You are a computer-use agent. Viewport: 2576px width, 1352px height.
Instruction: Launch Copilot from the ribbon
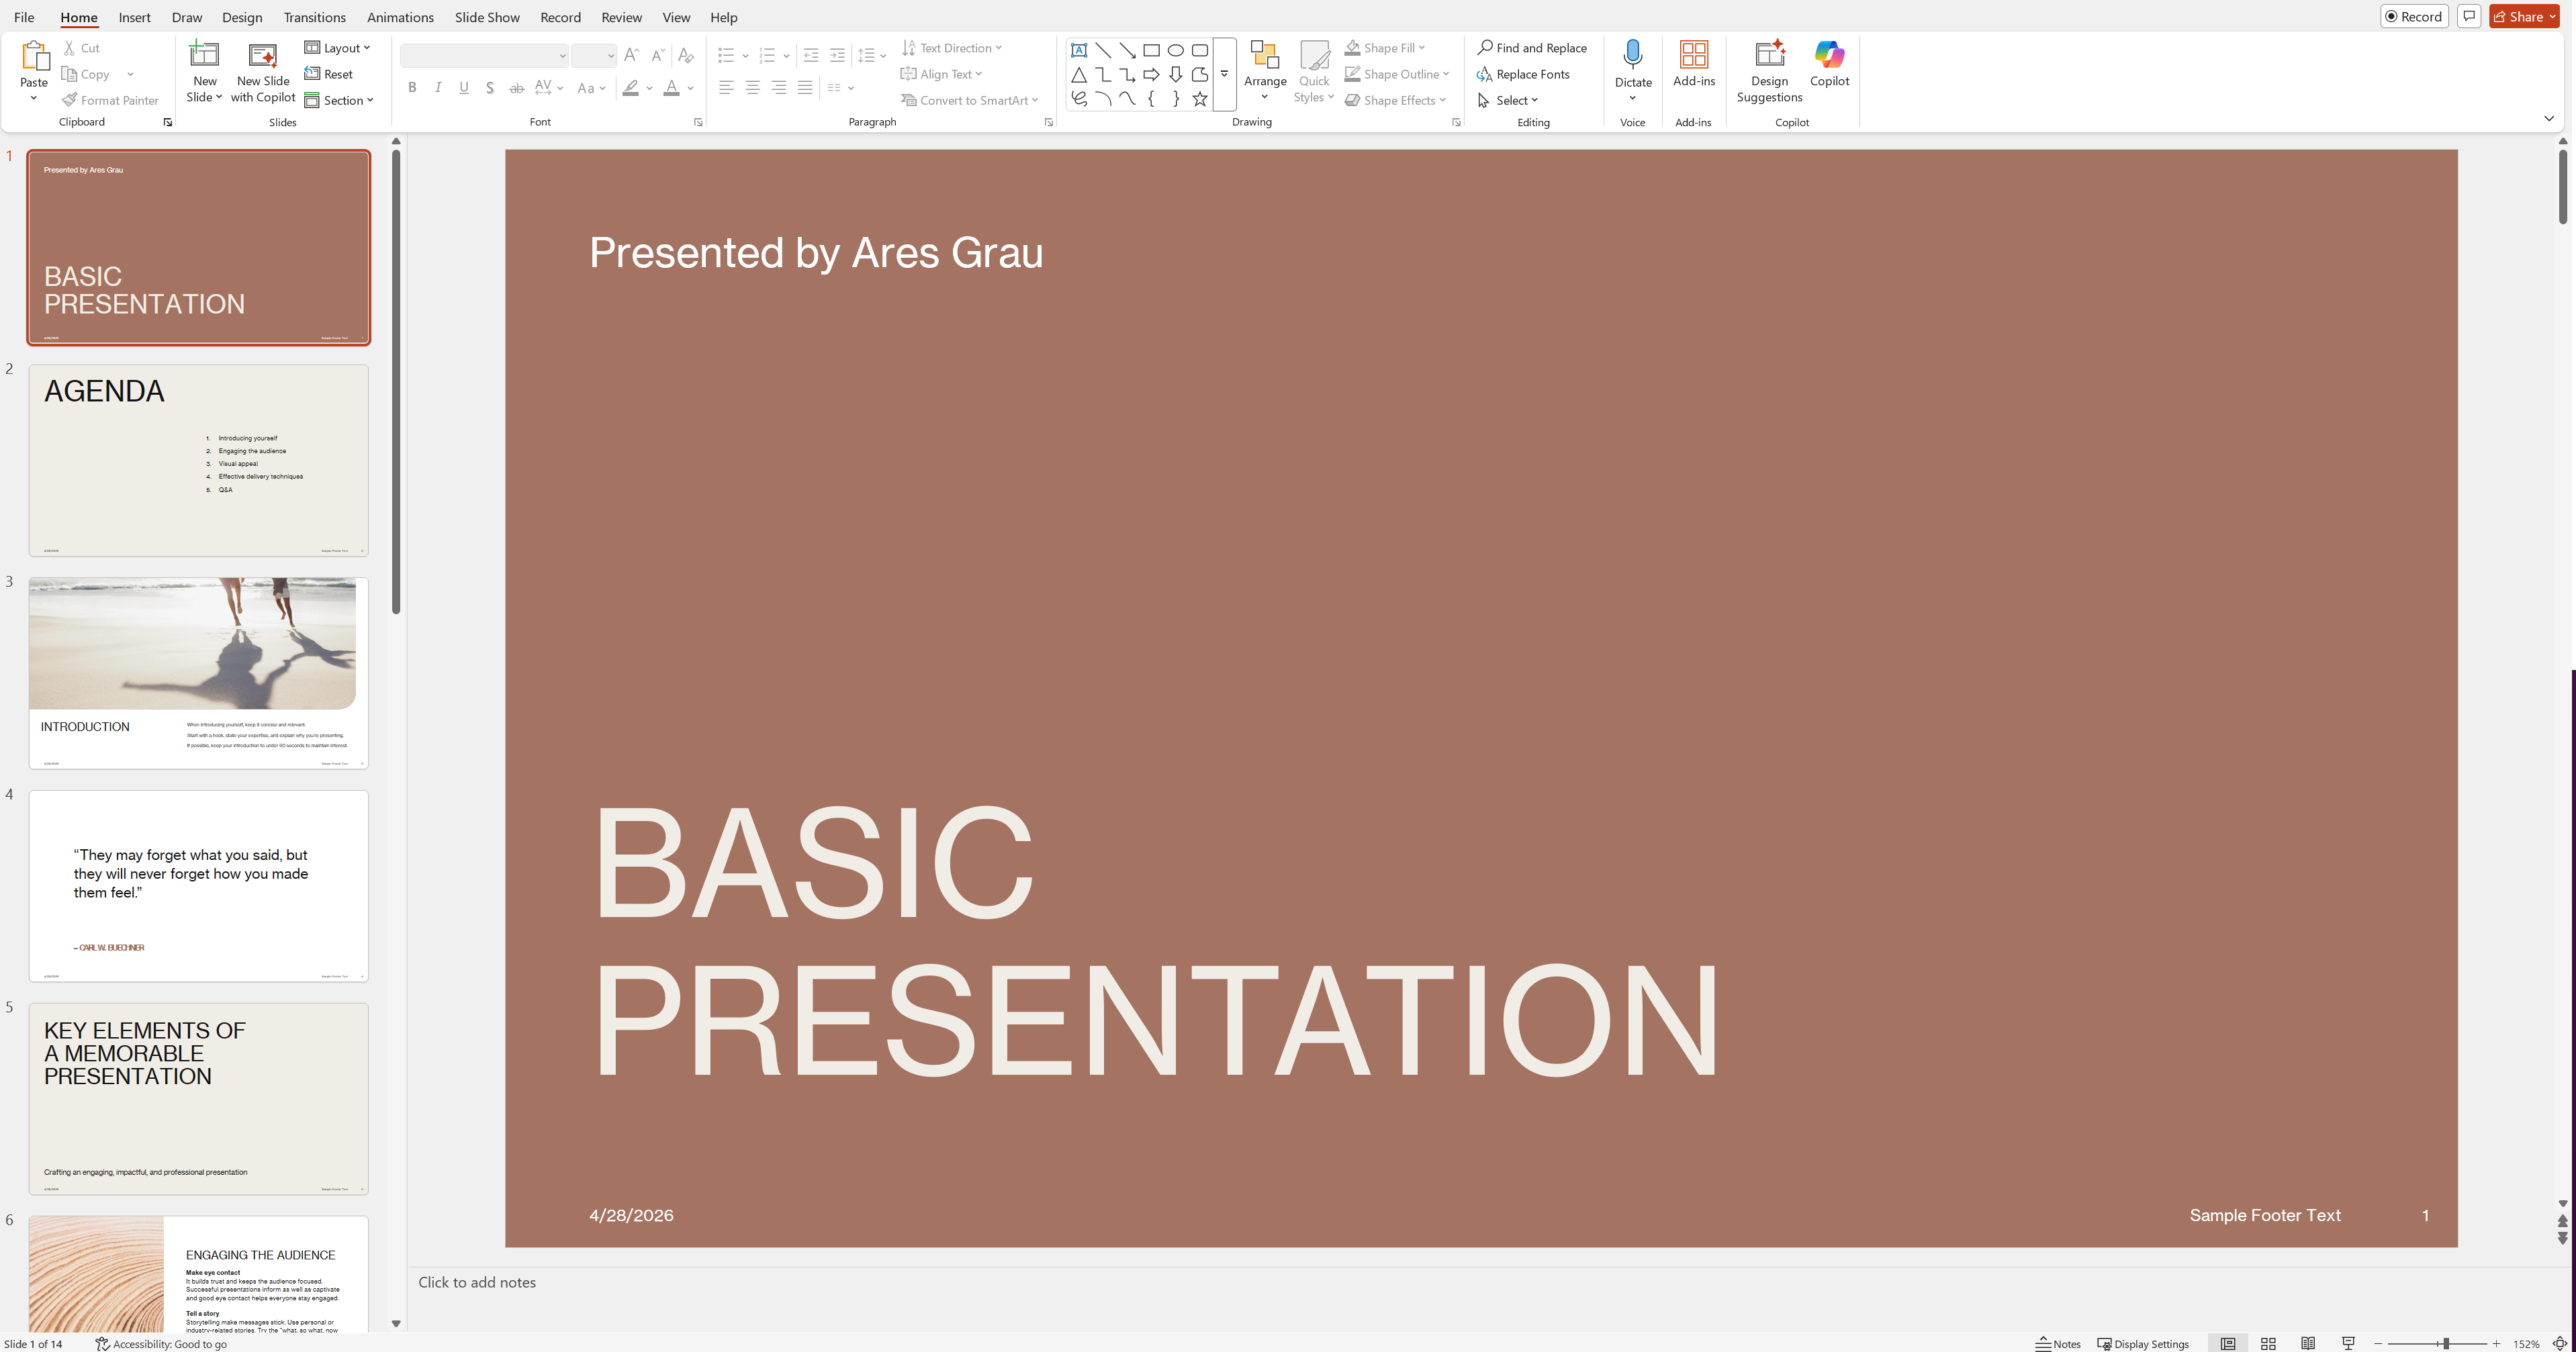(1829, 64)
